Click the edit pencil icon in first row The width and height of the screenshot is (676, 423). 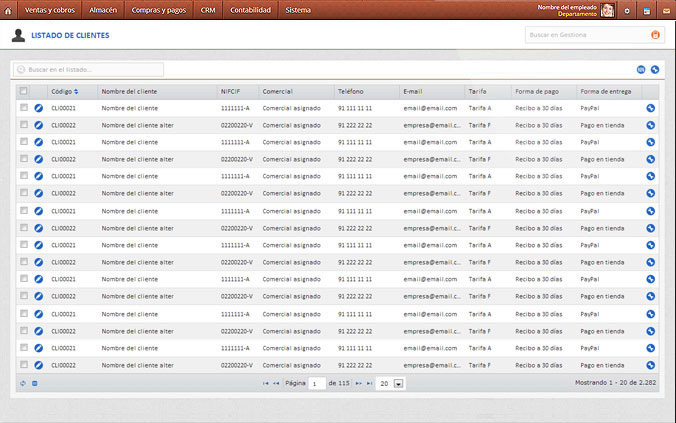coord(39,108)
